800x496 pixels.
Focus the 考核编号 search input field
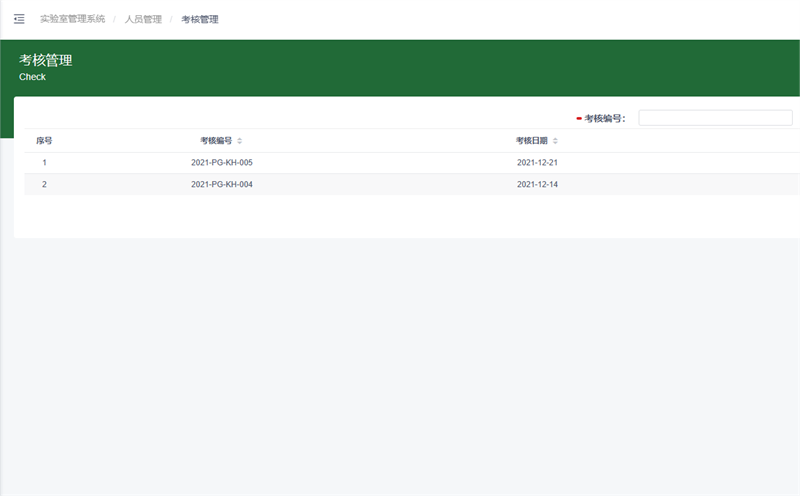(x=715, y=118)
